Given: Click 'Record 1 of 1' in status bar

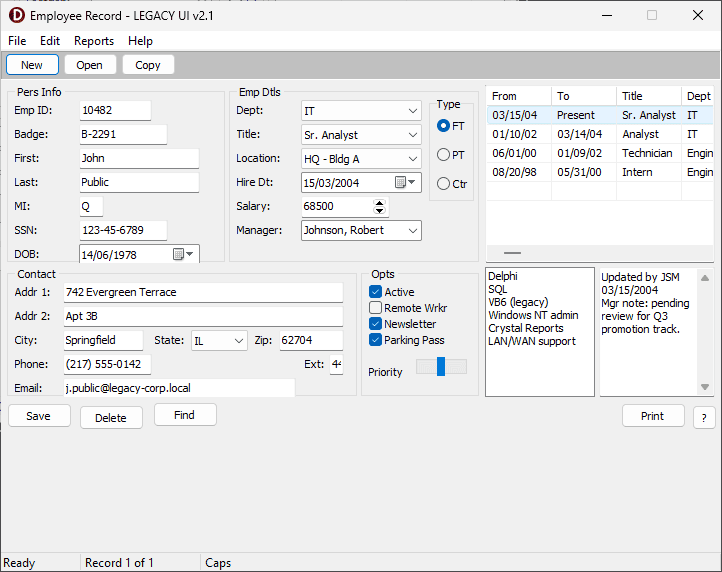Looking at the screenshot, I should [x=119, y=563].
